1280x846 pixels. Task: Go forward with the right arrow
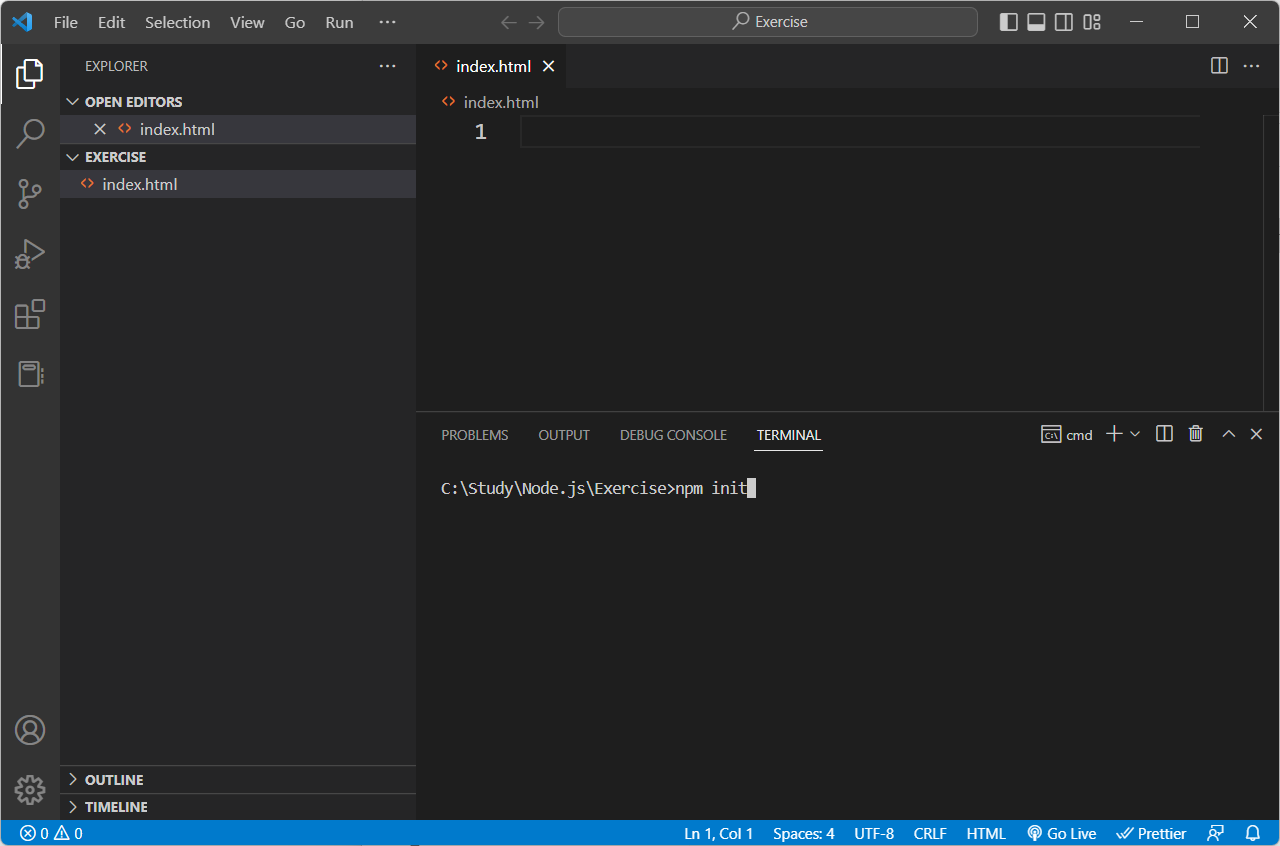click(537, 22)
